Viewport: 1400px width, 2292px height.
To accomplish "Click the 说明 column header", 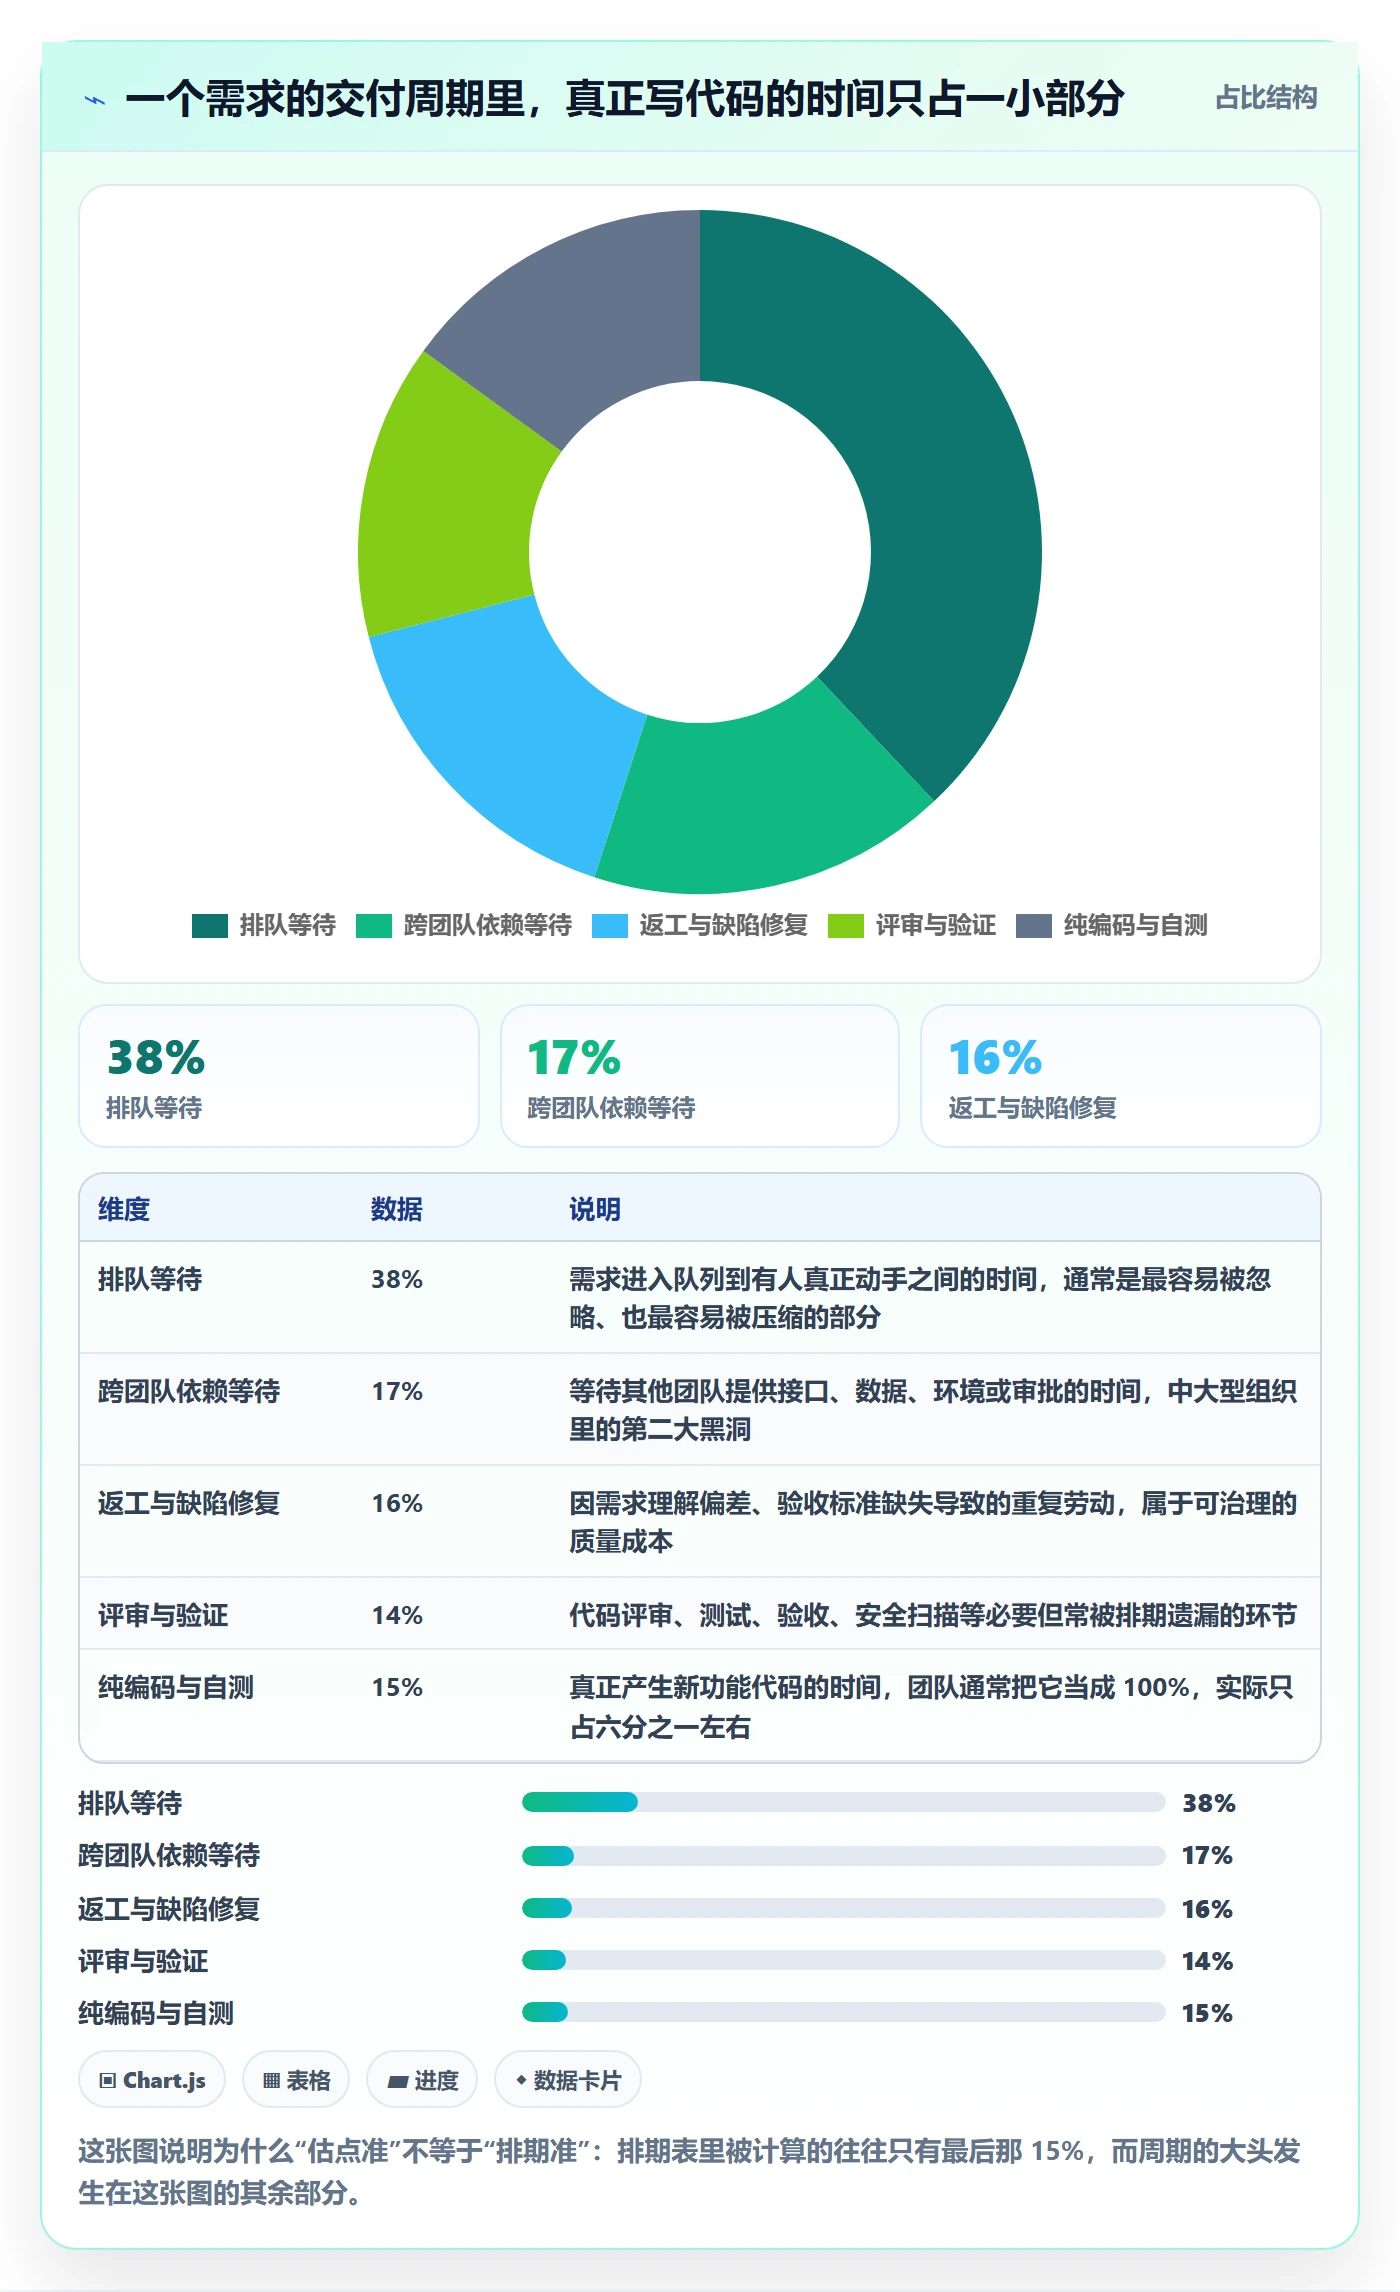I will coord(595,1209).
